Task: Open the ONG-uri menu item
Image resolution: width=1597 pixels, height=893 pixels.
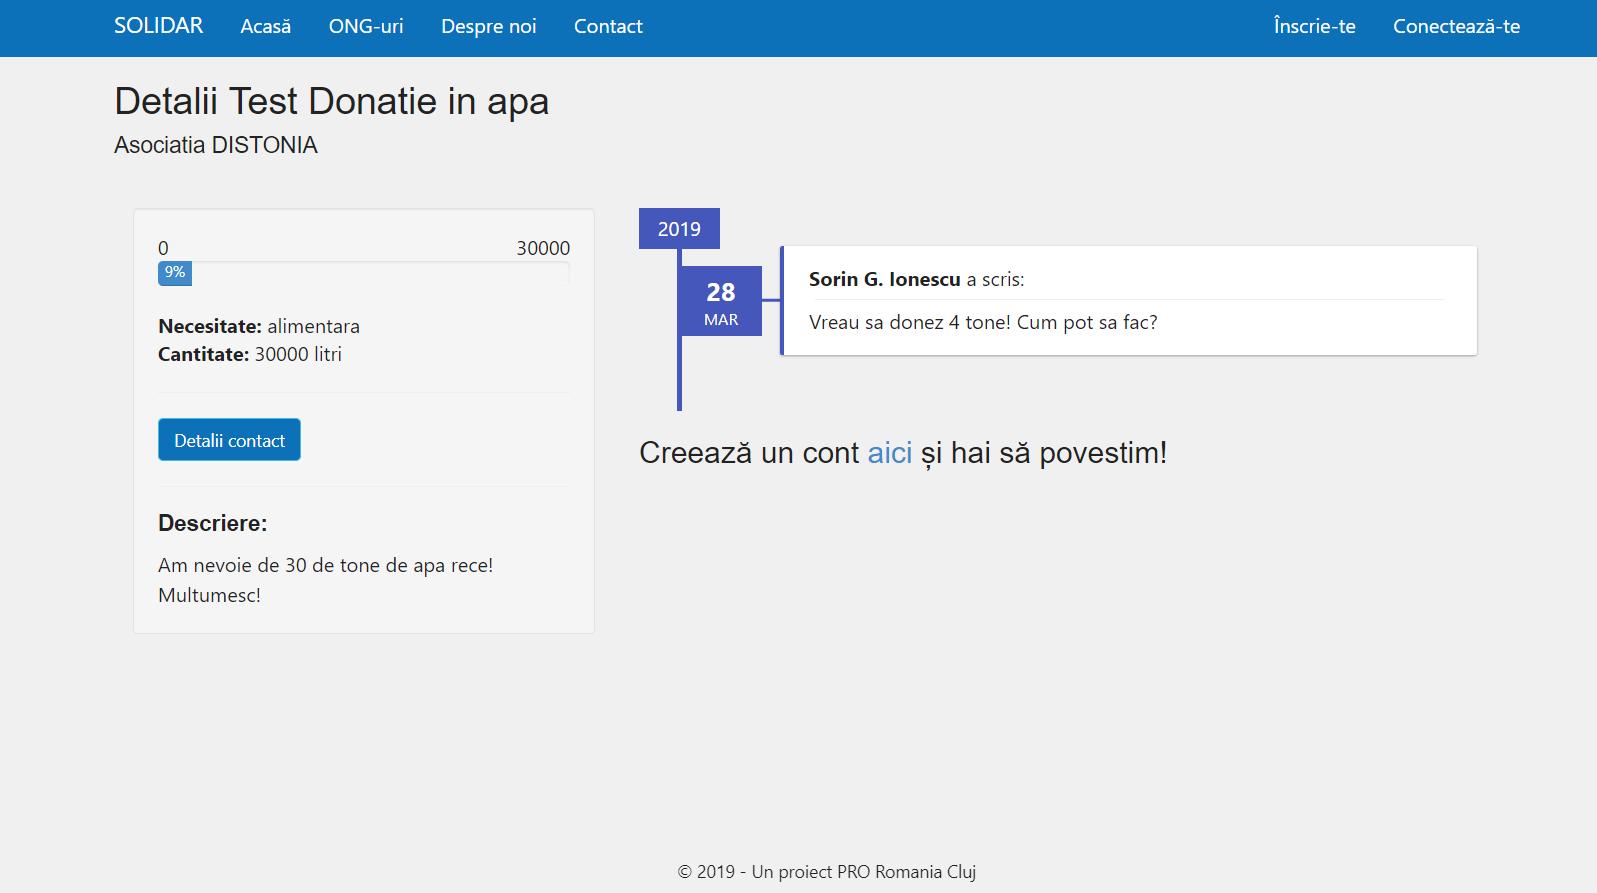Action: pos(366,27)
